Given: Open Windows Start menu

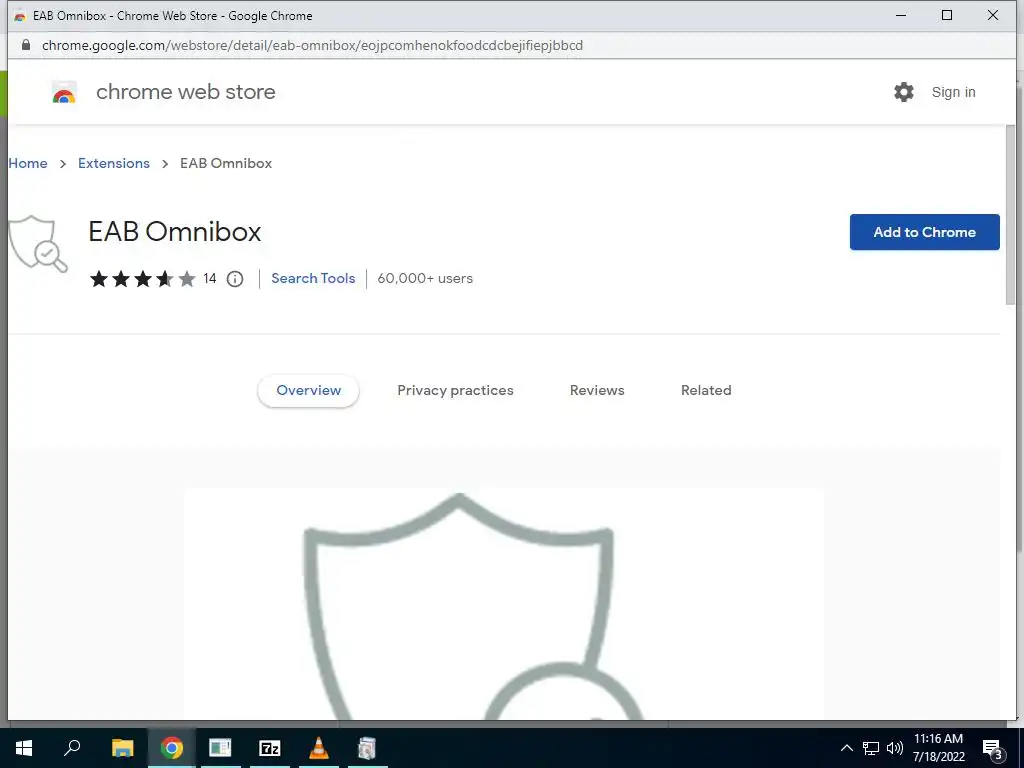Looking at the screenshot, I should 24,748.
